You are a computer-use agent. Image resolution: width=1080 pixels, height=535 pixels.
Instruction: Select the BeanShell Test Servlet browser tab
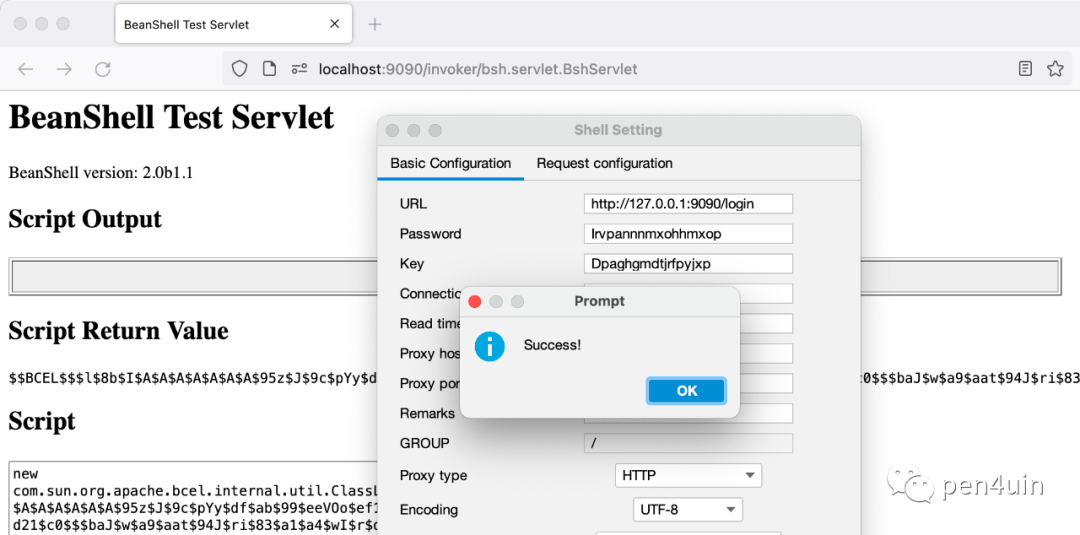234,24
